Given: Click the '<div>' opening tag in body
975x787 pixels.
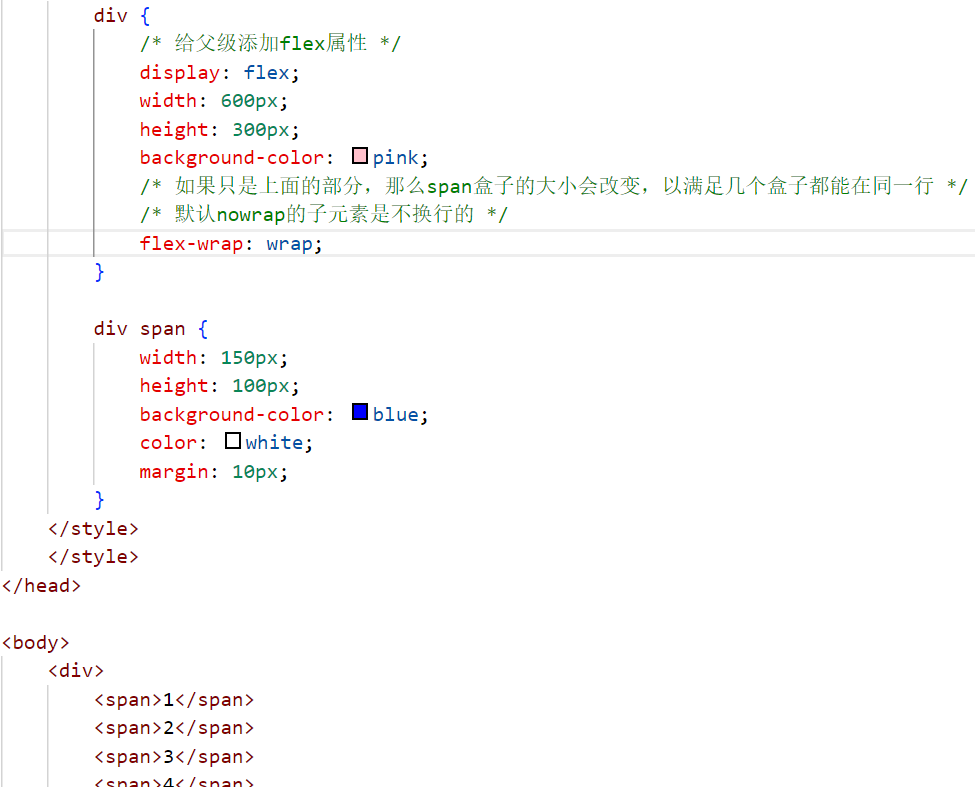Looking at the screenshot, I should (76, 671).
